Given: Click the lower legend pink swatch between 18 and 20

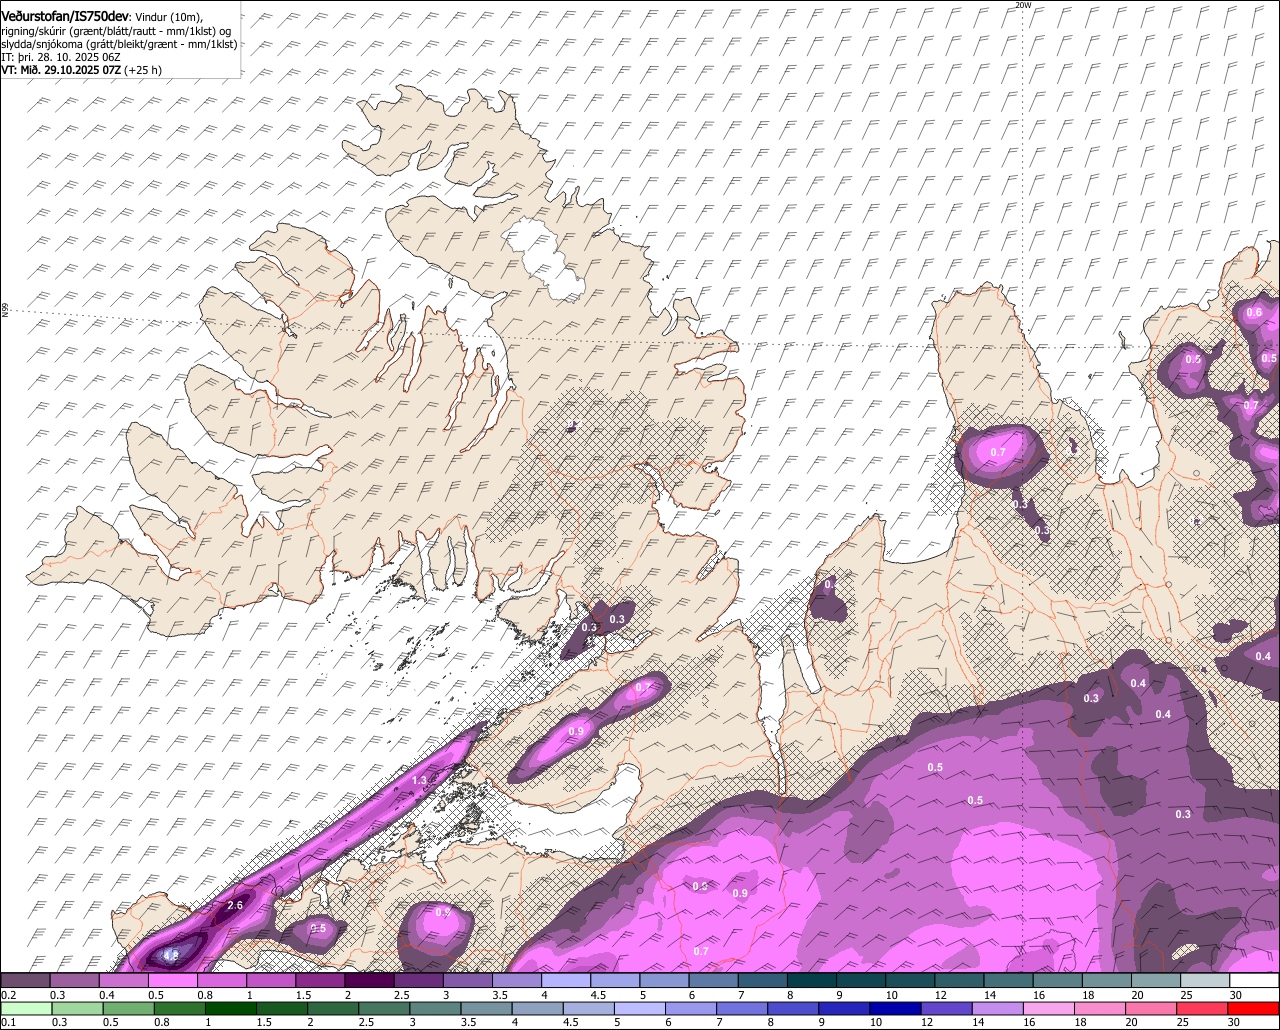Looking at the screenshot, I should point(1101,1008).
